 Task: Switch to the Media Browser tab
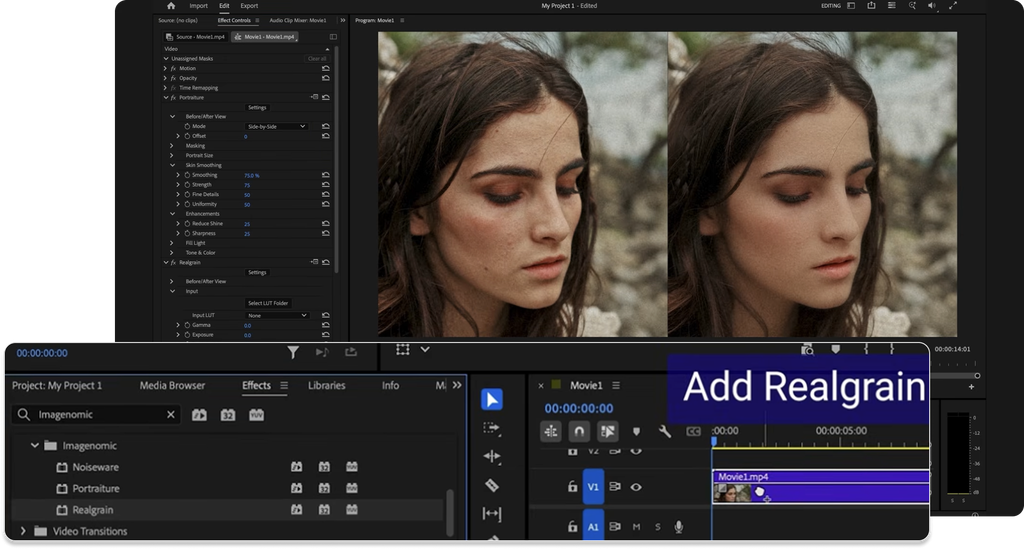(172, 385)
